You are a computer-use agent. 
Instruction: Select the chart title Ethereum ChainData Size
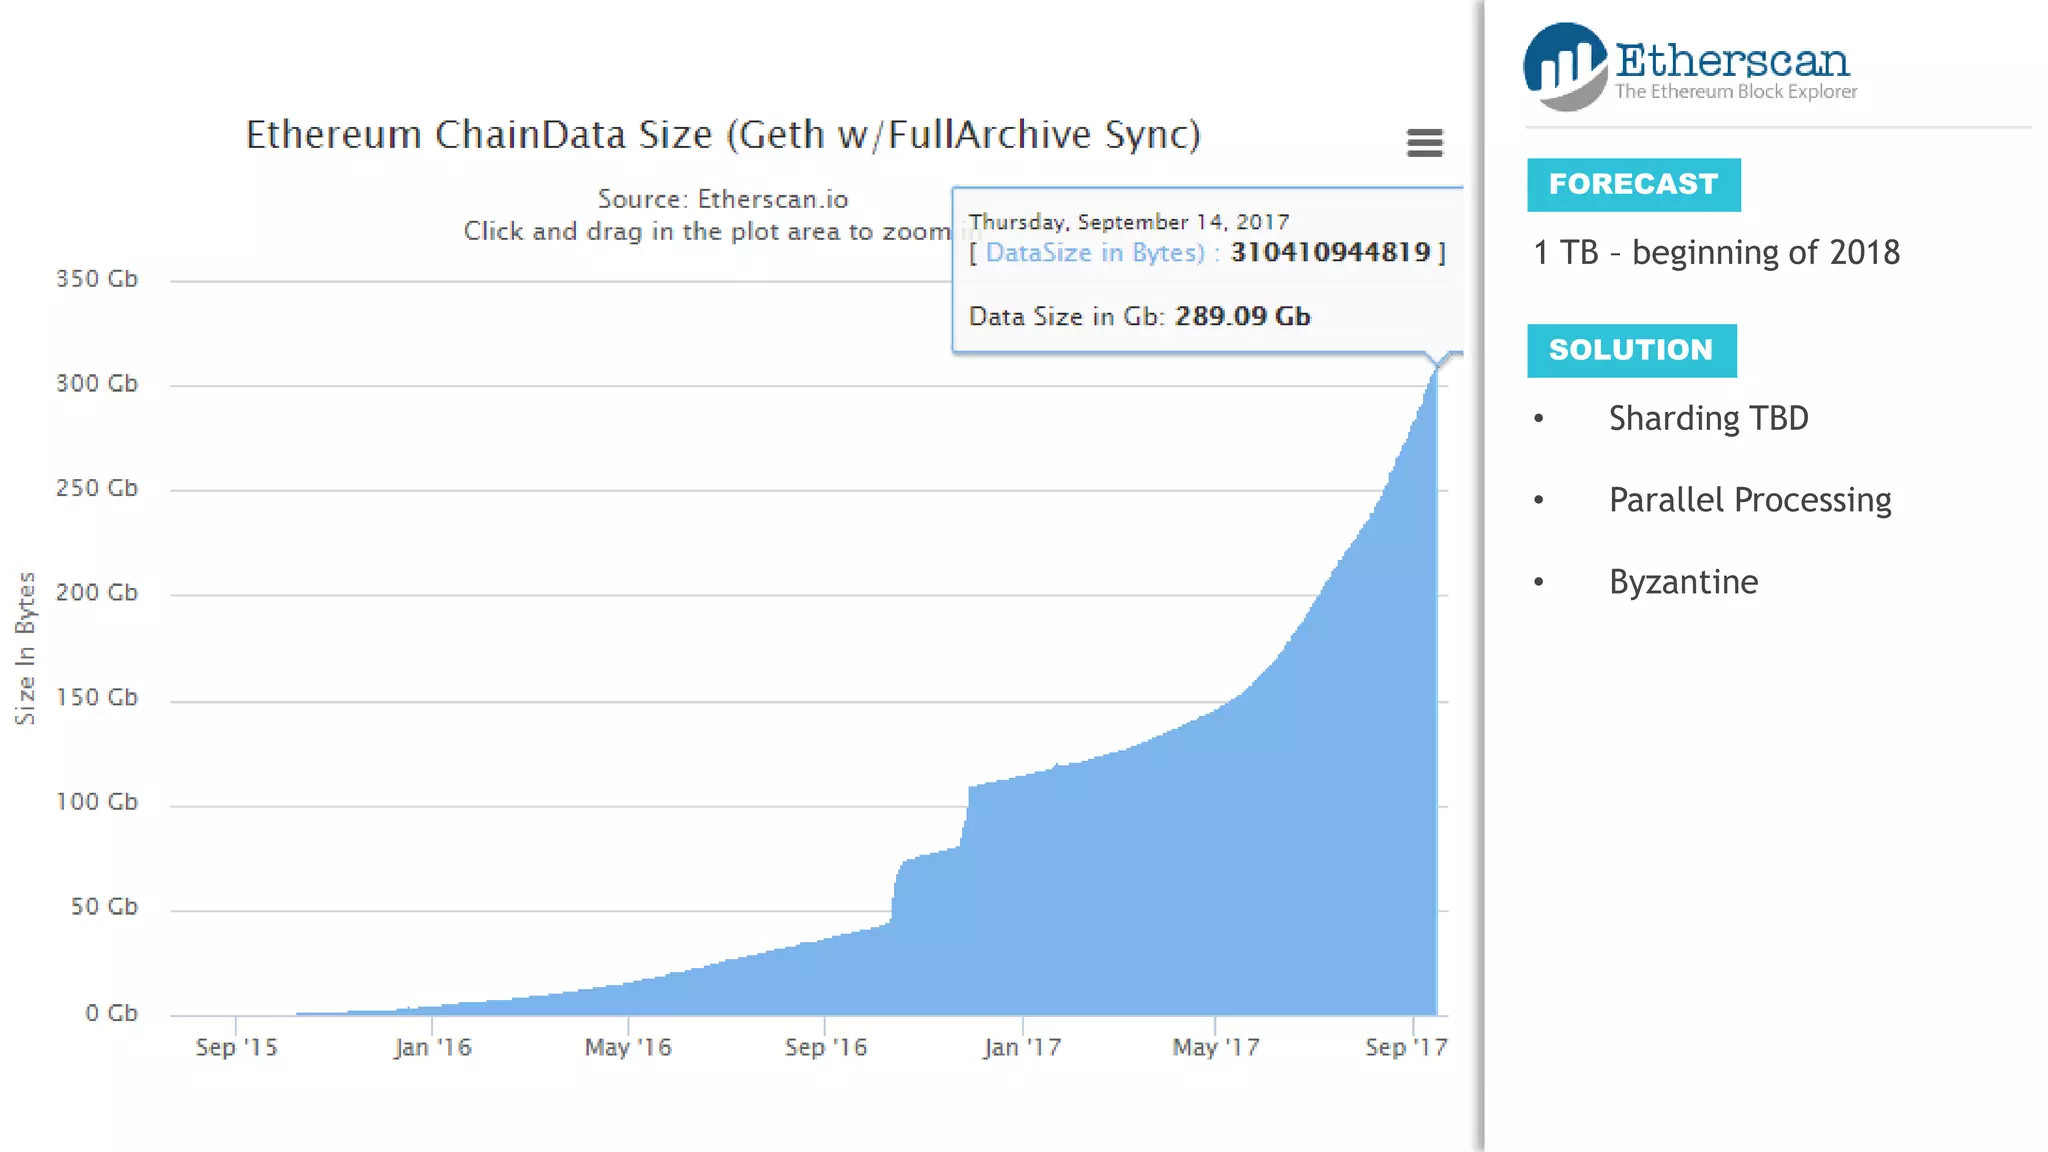click(x=723, y=134)
